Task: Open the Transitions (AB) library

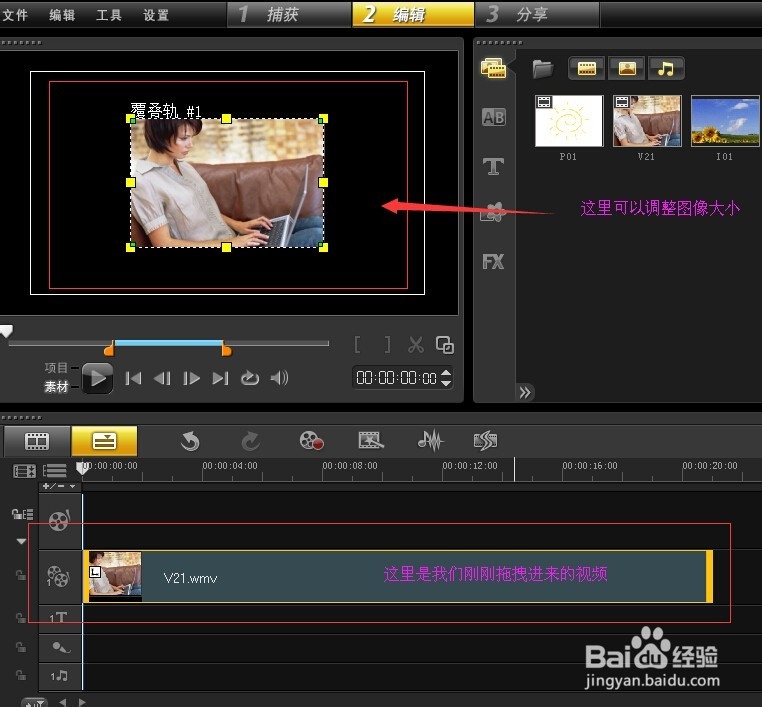Action: click(493, 117)
